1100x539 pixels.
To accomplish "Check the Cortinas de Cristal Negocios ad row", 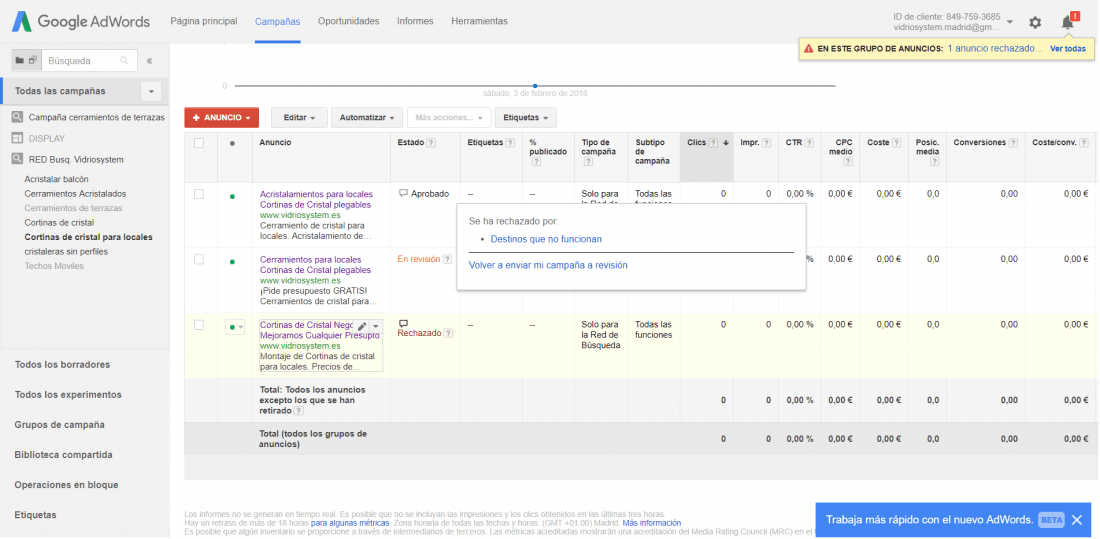I will click(199, 324).
